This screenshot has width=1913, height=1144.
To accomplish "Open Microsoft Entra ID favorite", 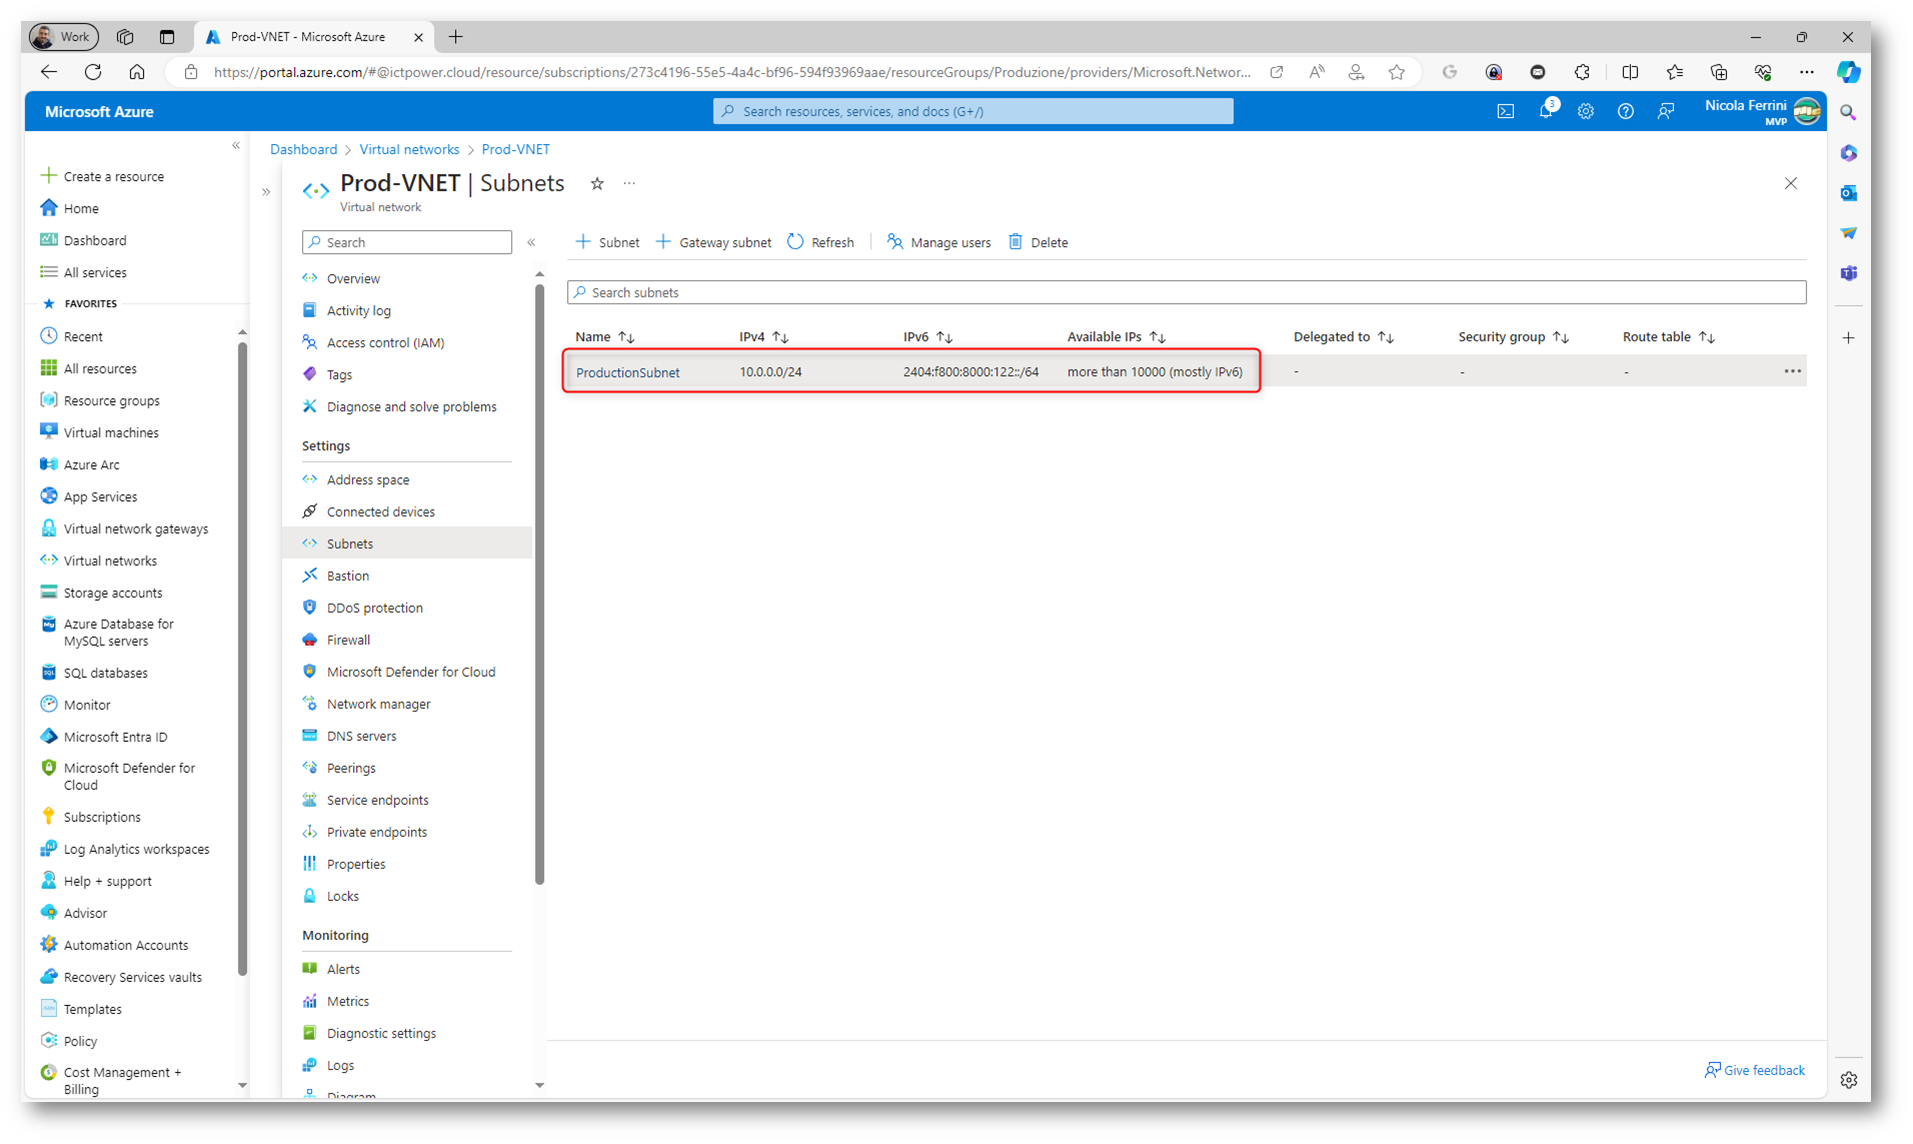I will 115,736.
